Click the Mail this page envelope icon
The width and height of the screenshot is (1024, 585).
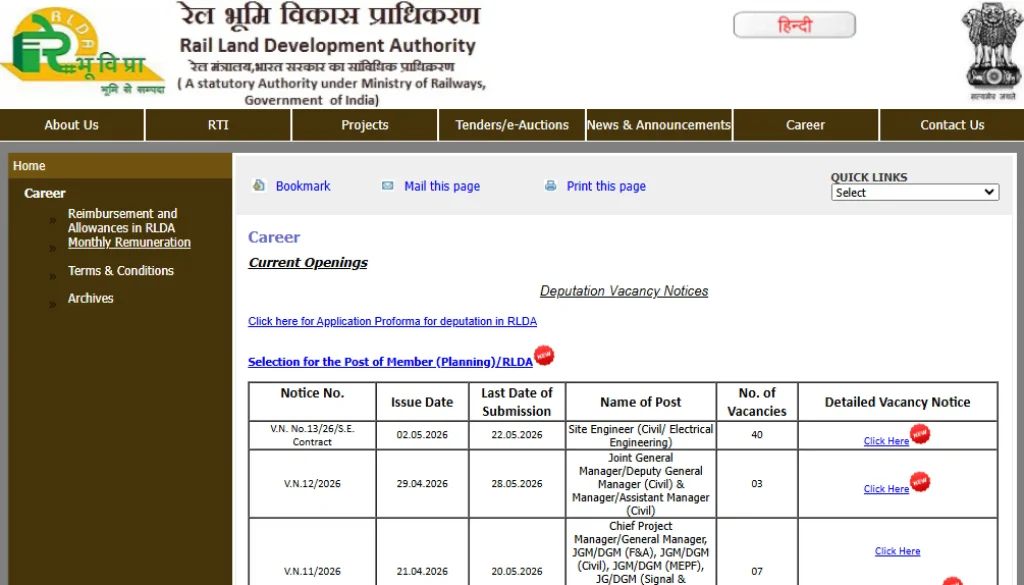387,186
